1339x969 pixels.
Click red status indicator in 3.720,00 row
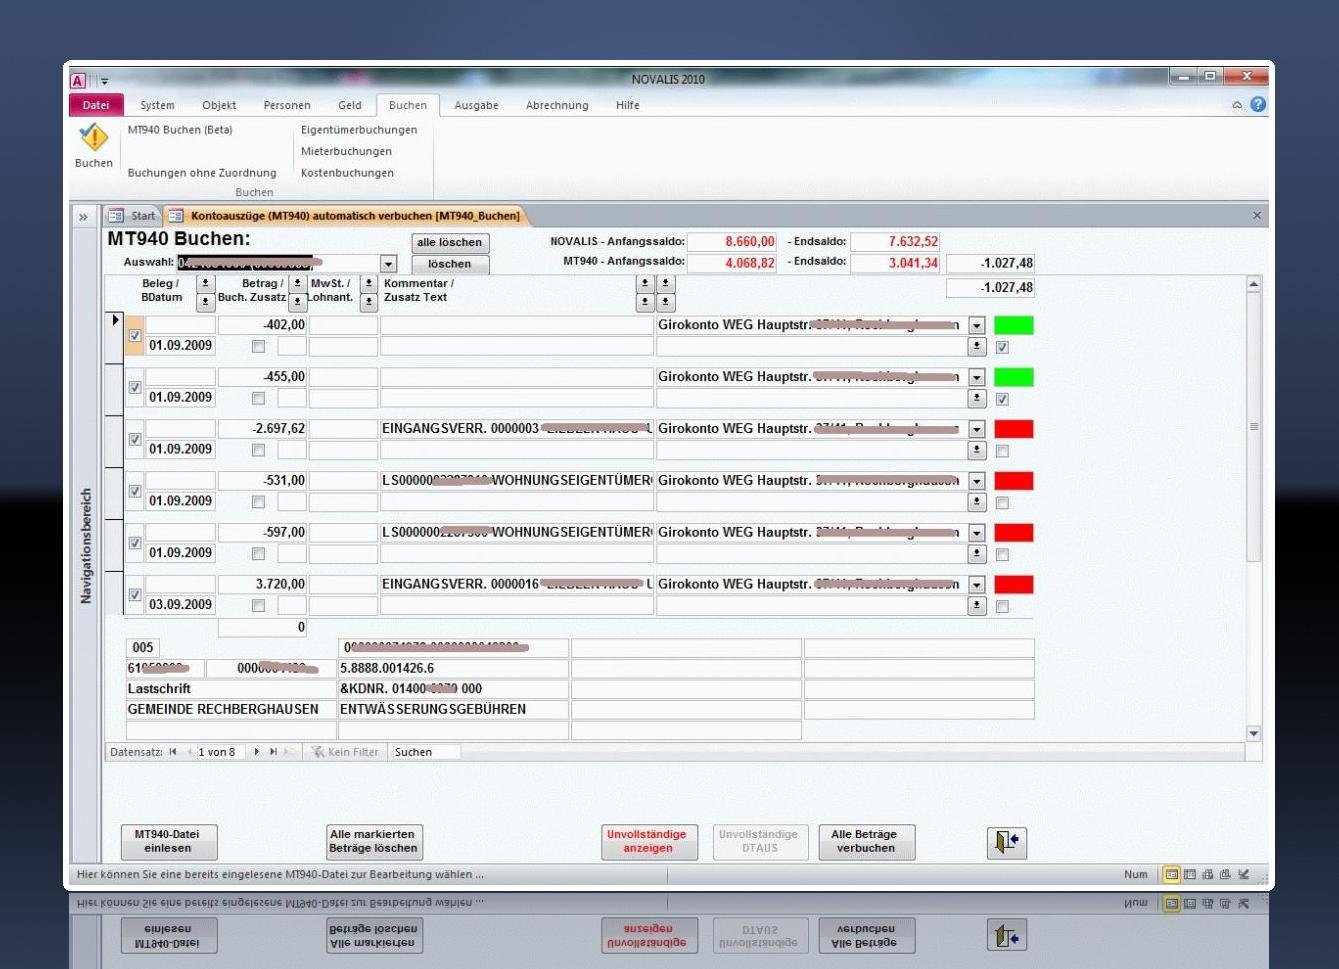pos(1014,584)
